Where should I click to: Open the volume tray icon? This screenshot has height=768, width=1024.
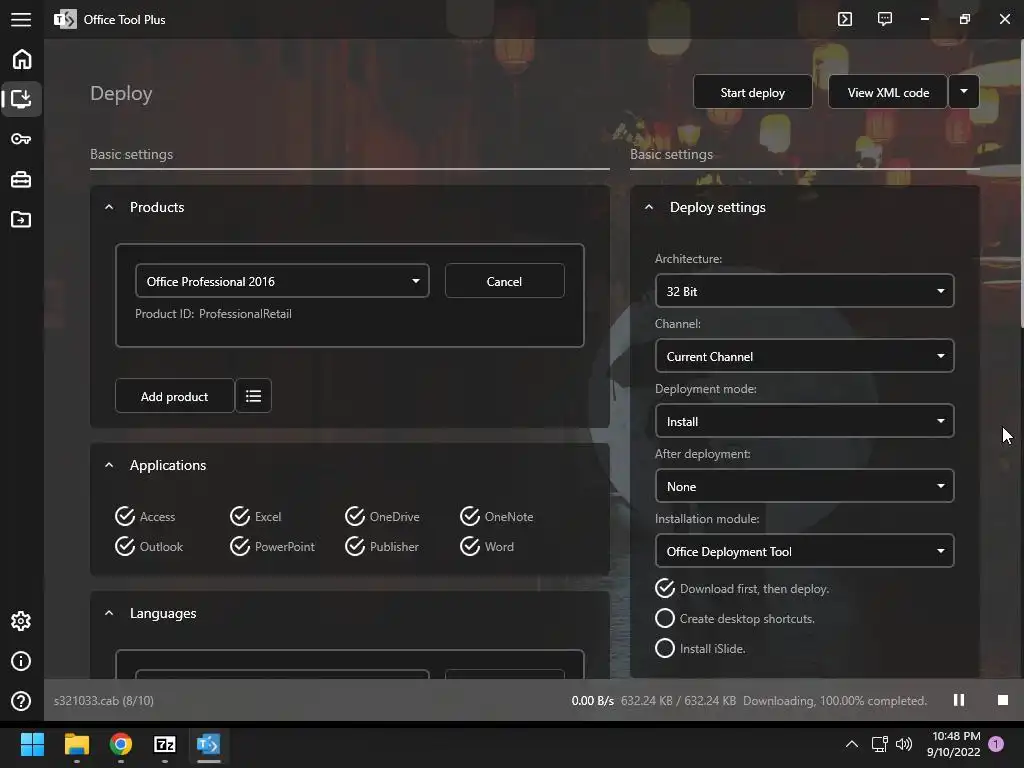tap(904, 744)
